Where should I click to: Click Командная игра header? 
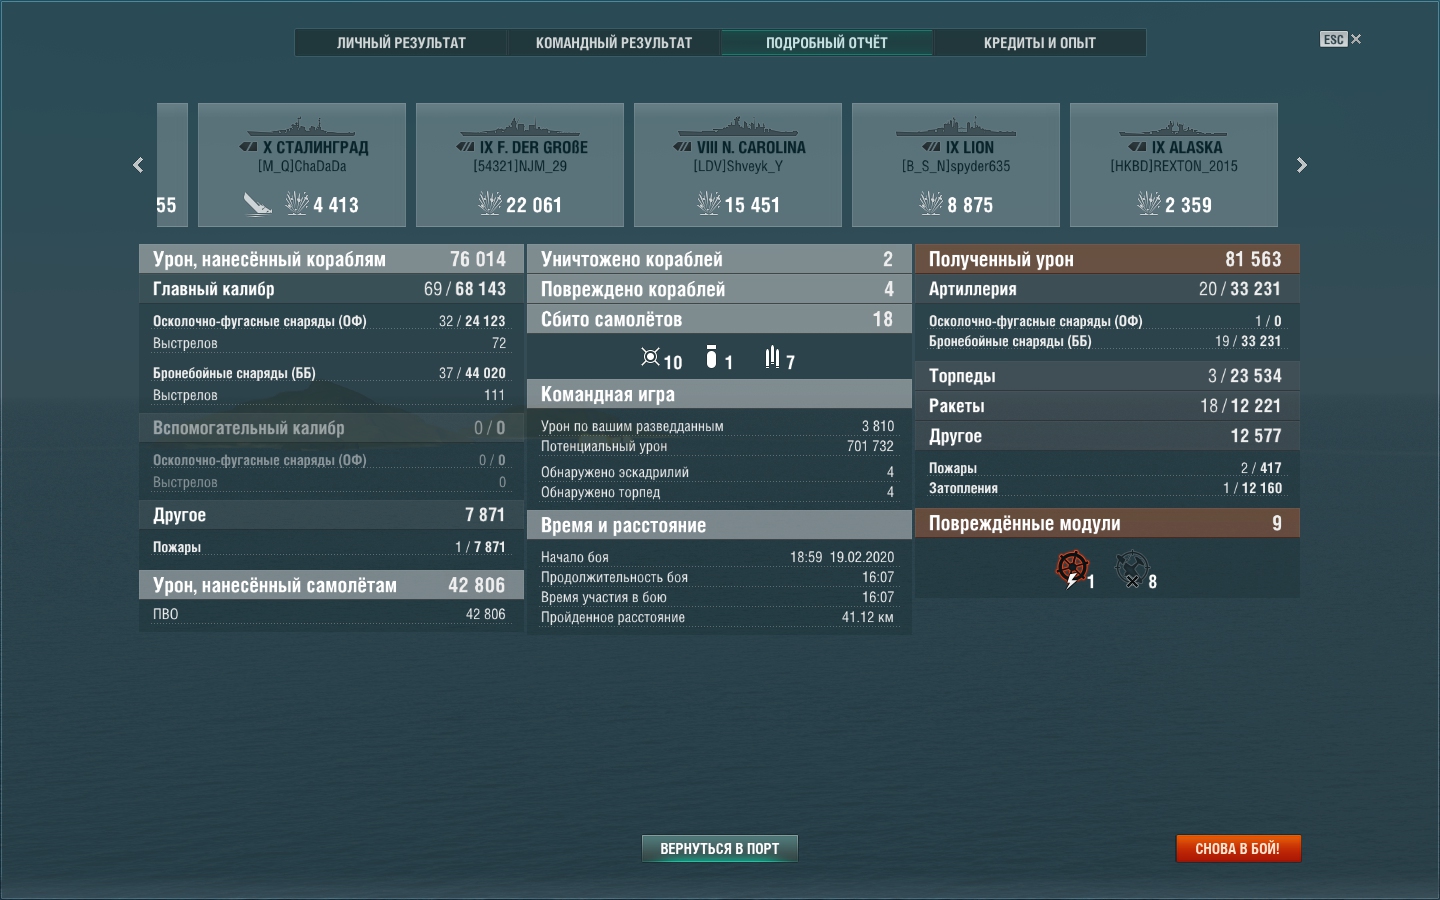pos(719,394)
